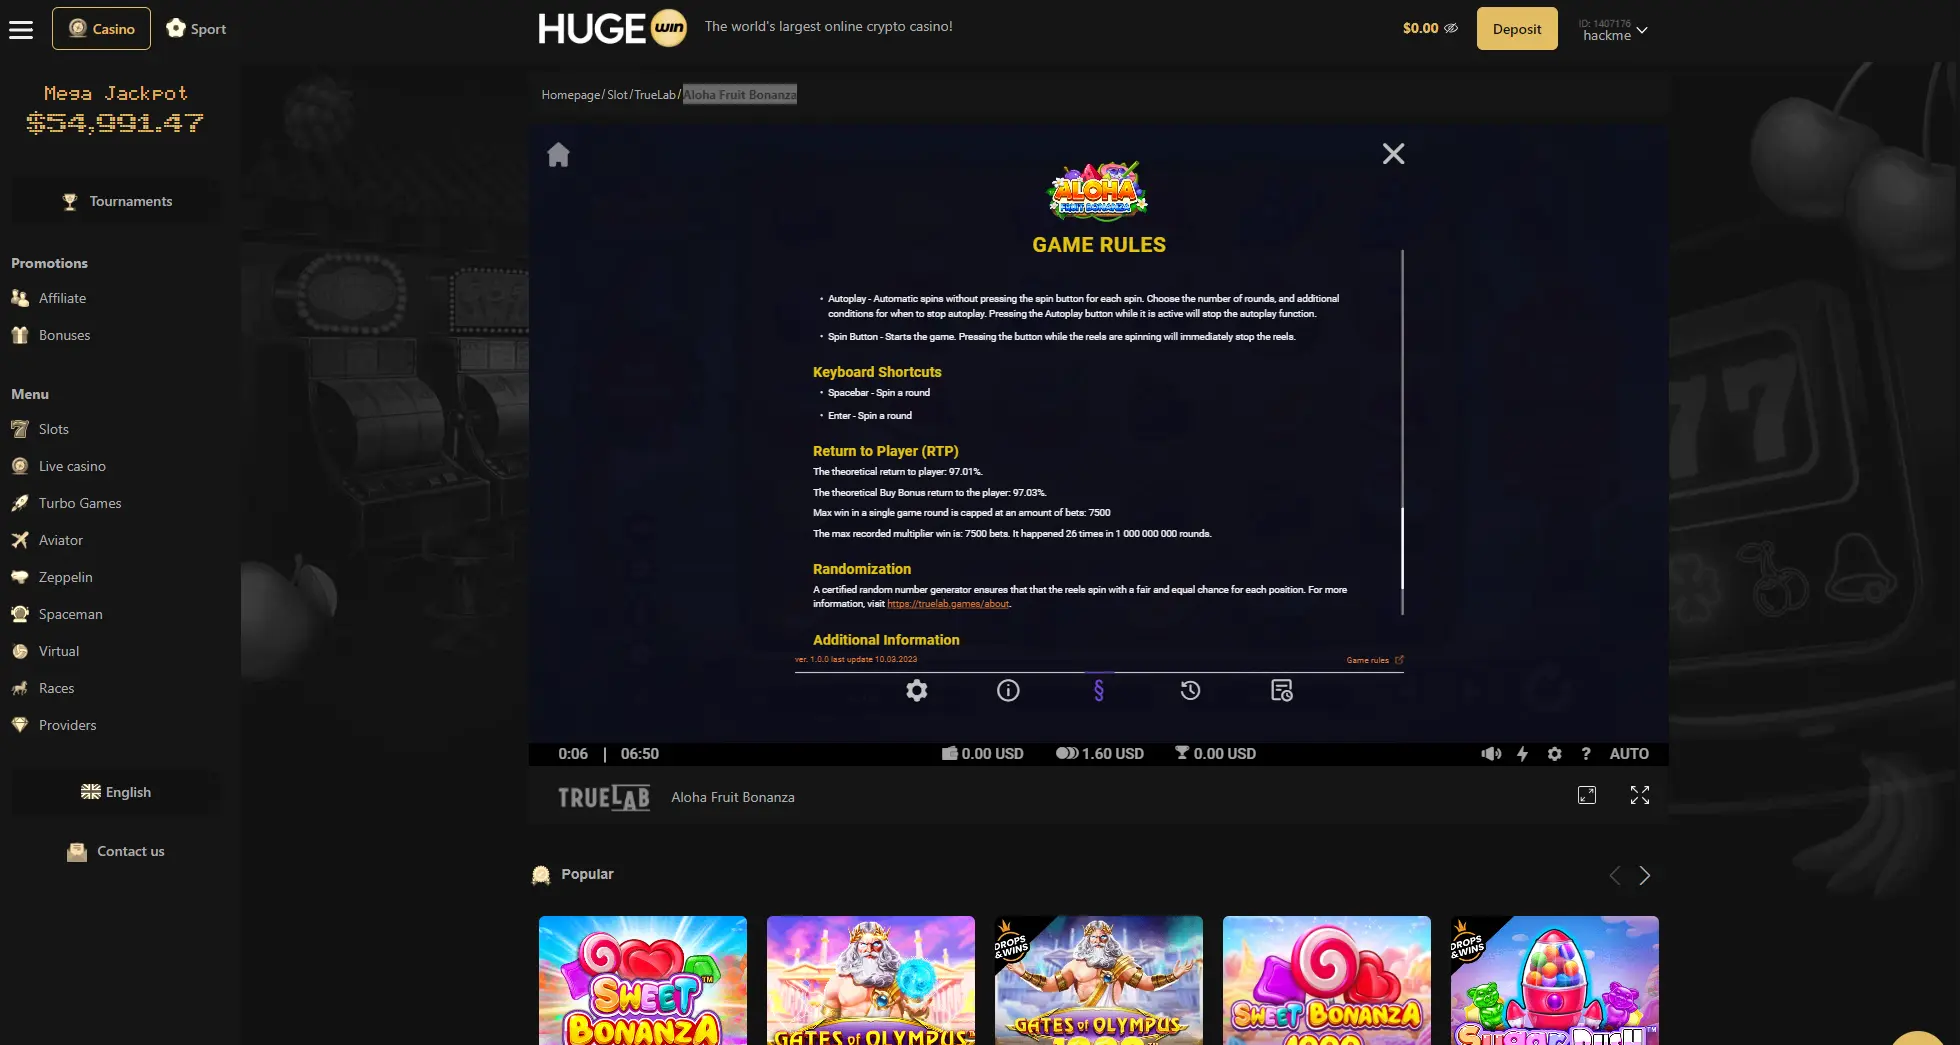Select the rules section-sign tab
Viewport: 1960px width, 1045px height.
pyautogui.click(x=1099, y=690)
